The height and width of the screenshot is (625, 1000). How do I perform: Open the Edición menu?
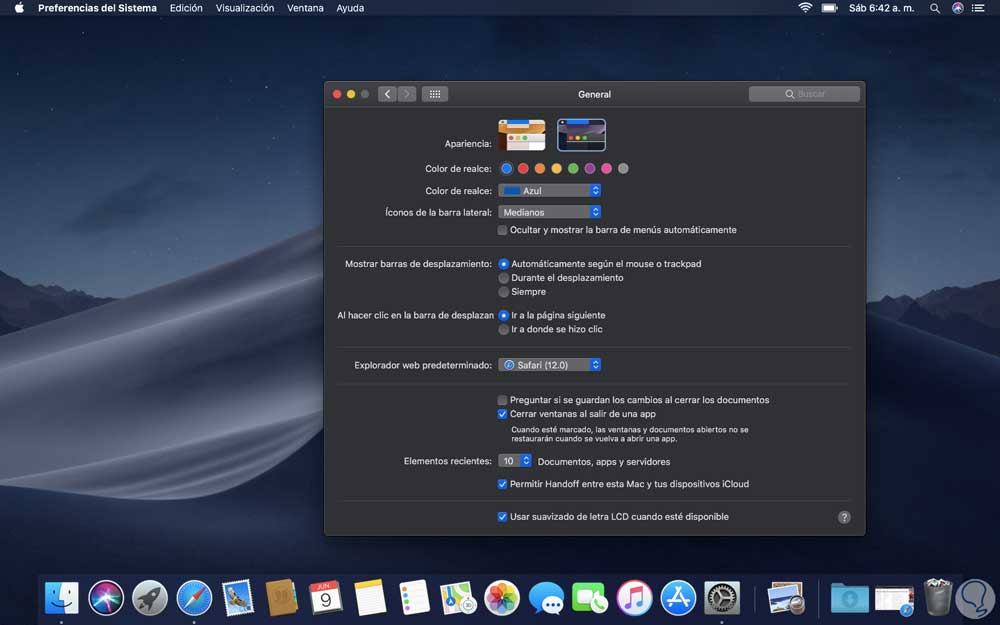tap(186, 8)
